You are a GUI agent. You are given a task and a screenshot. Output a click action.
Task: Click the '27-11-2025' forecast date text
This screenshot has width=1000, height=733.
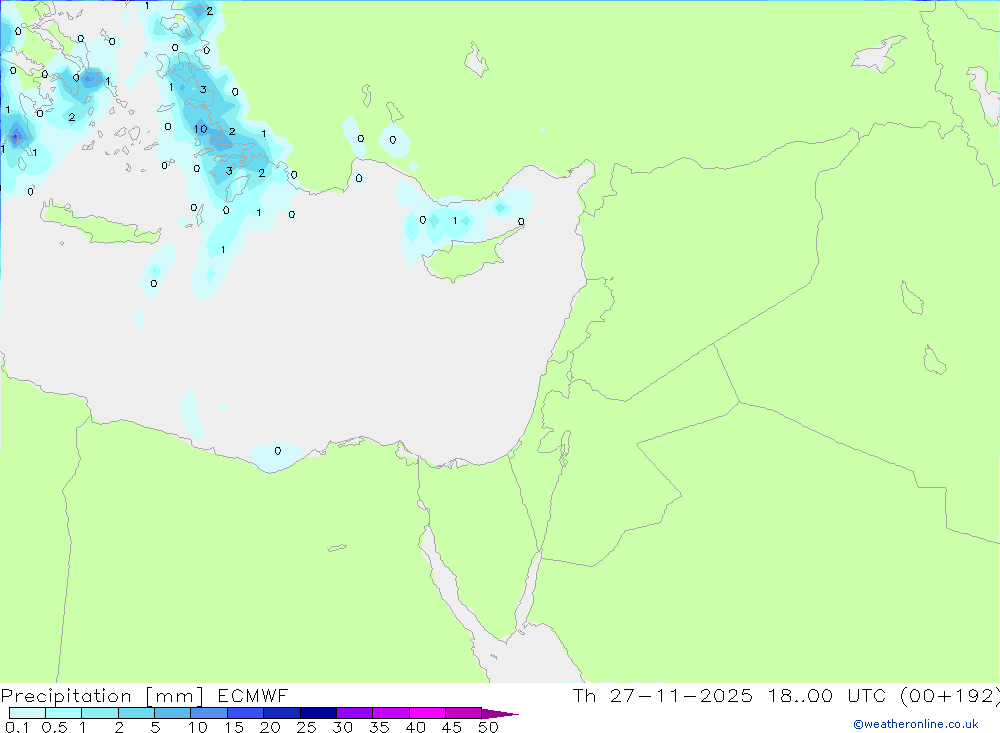(681, 695)
